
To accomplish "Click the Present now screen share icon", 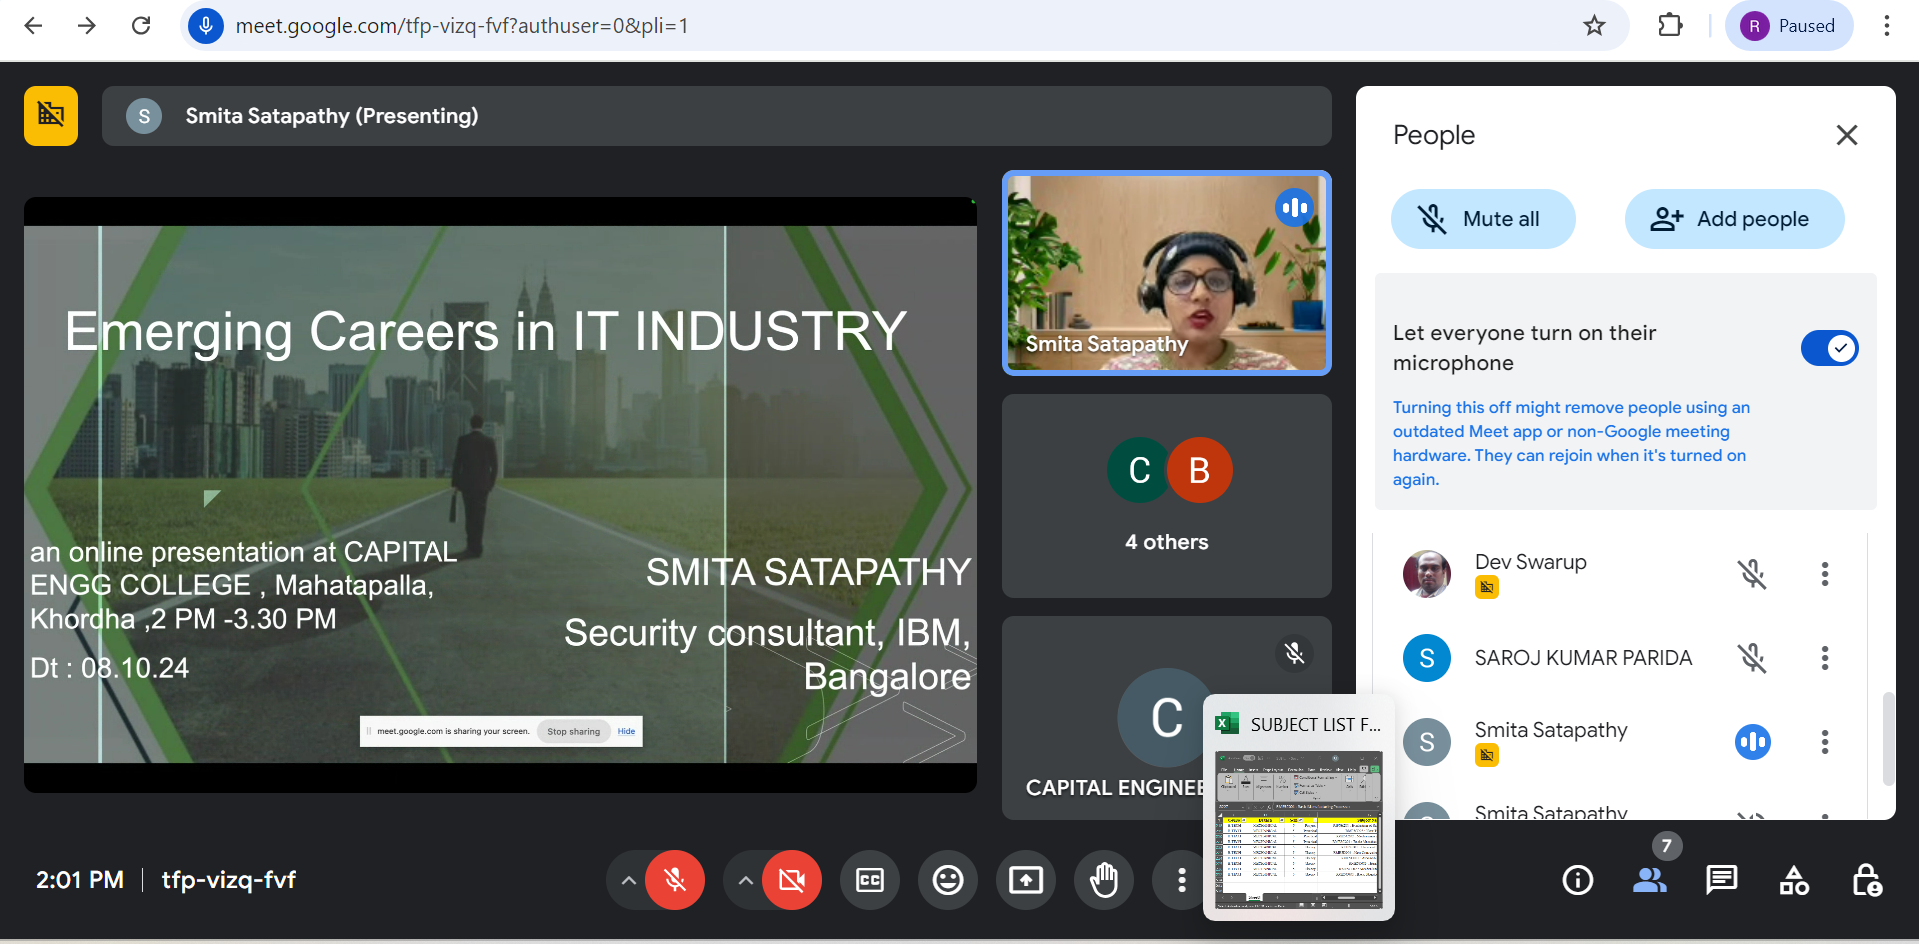I will click(1026, 880).
